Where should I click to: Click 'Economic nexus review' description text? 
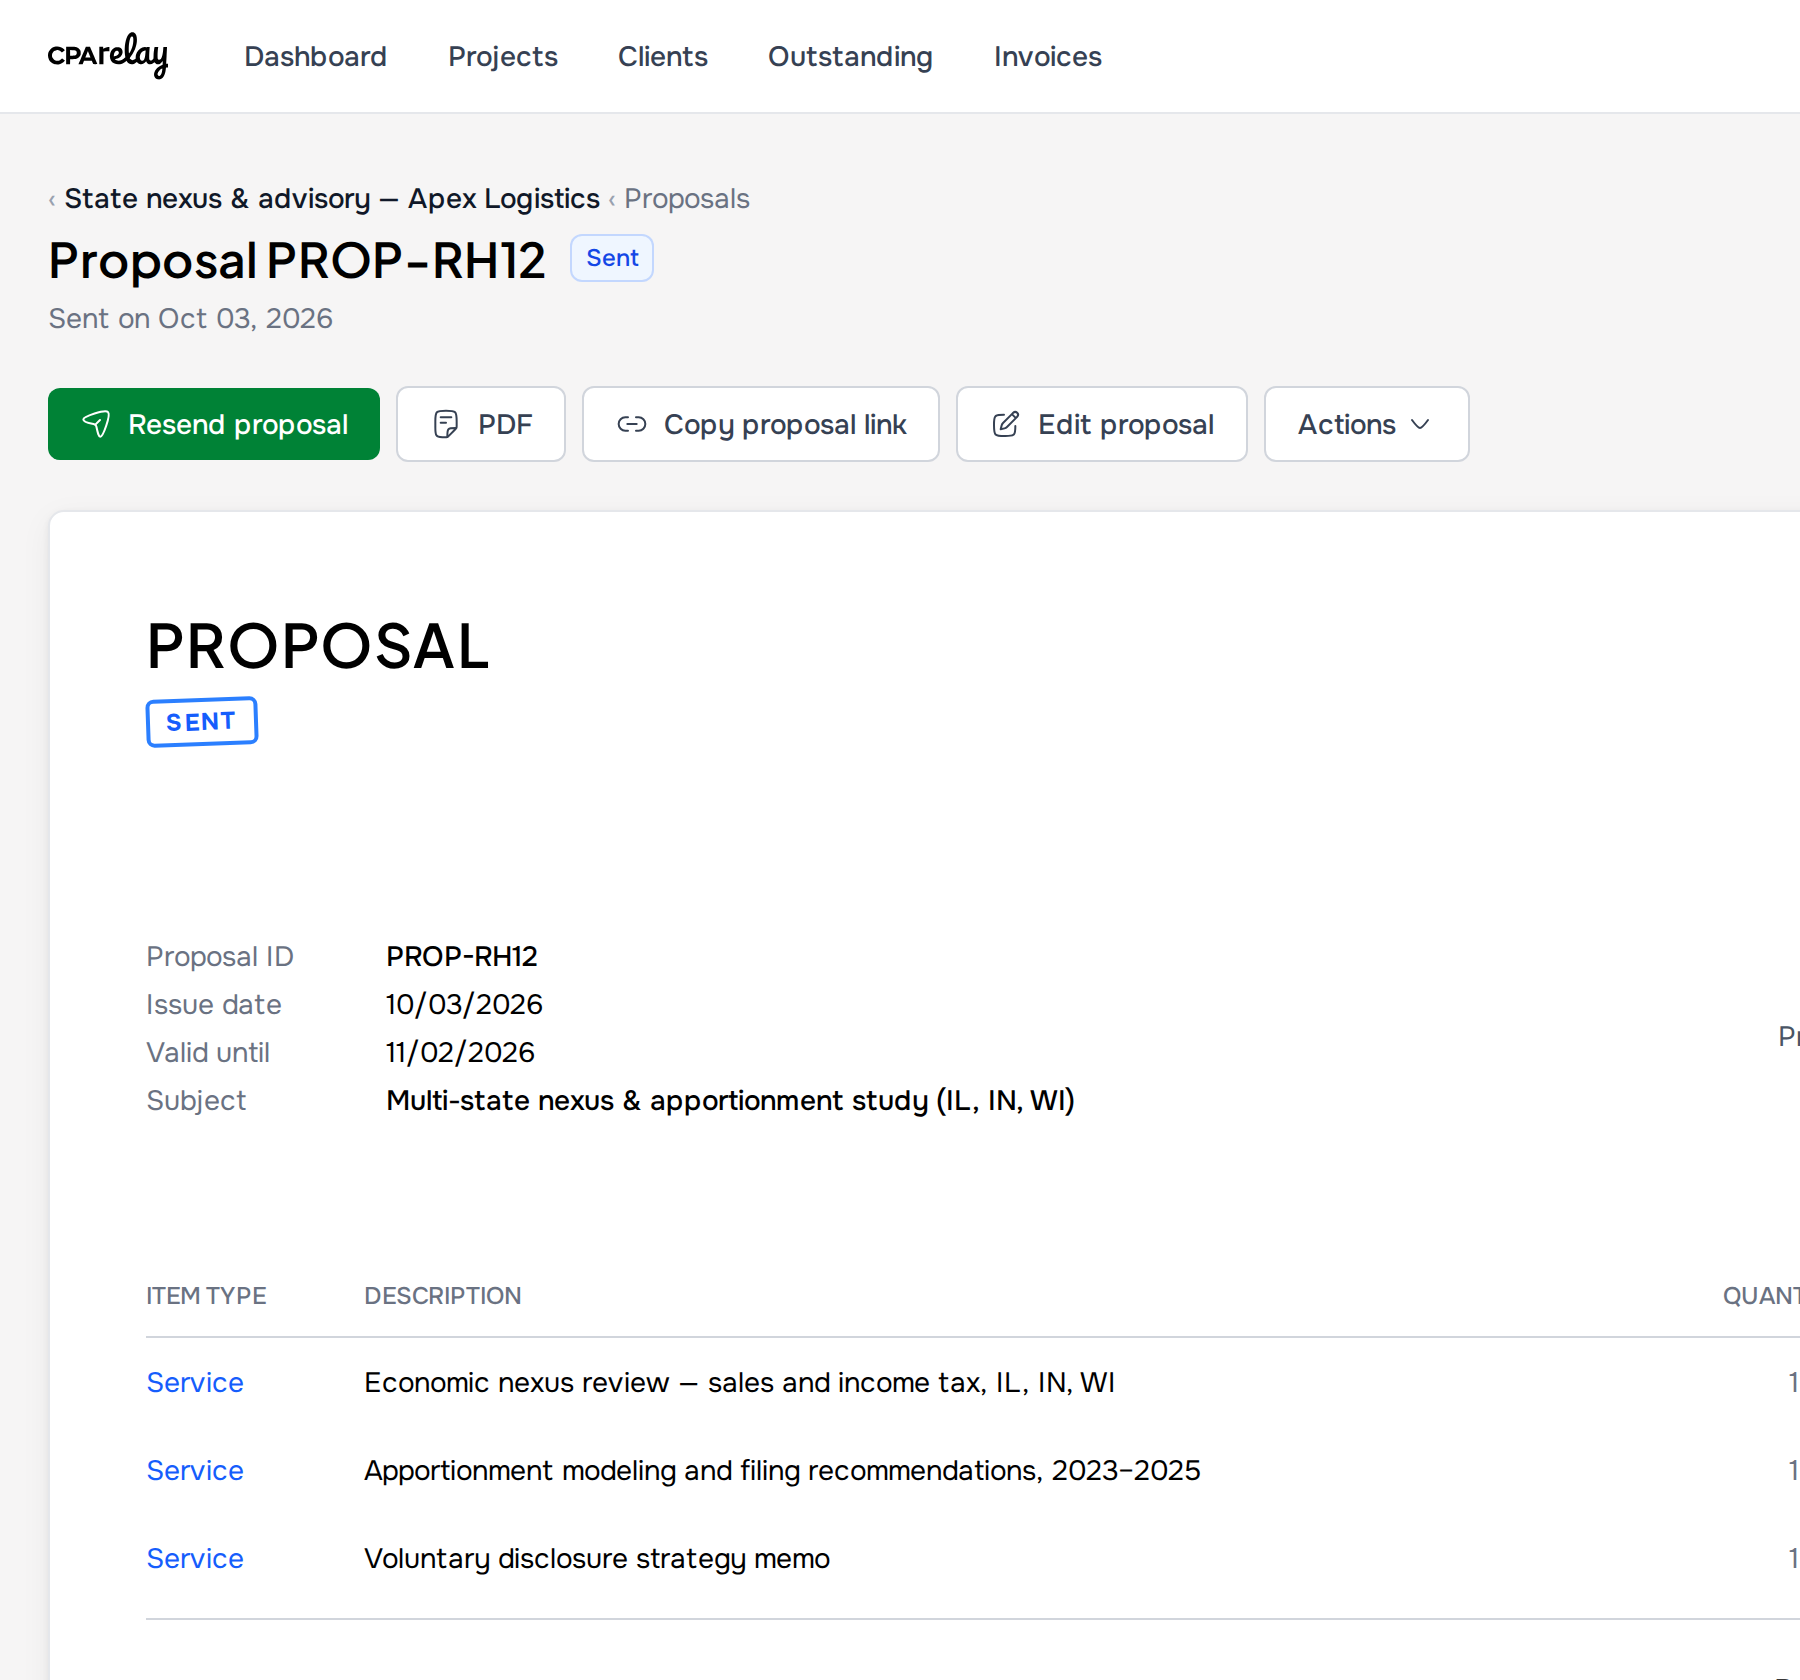coord(739,1382)
